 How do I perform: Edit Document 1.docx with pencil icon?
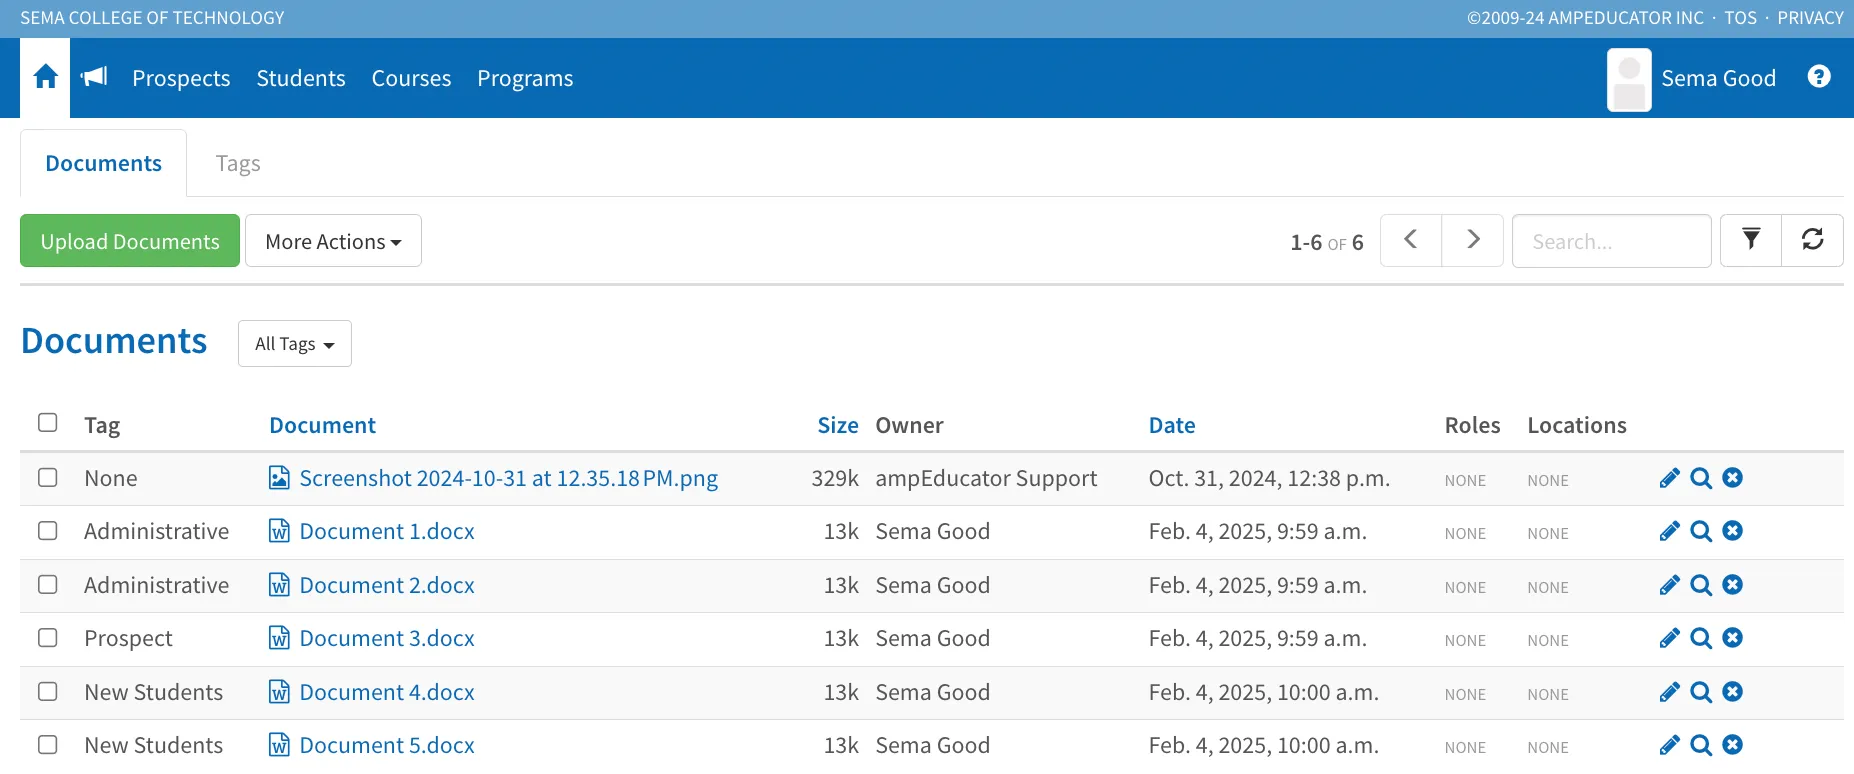click(1669, 531)
